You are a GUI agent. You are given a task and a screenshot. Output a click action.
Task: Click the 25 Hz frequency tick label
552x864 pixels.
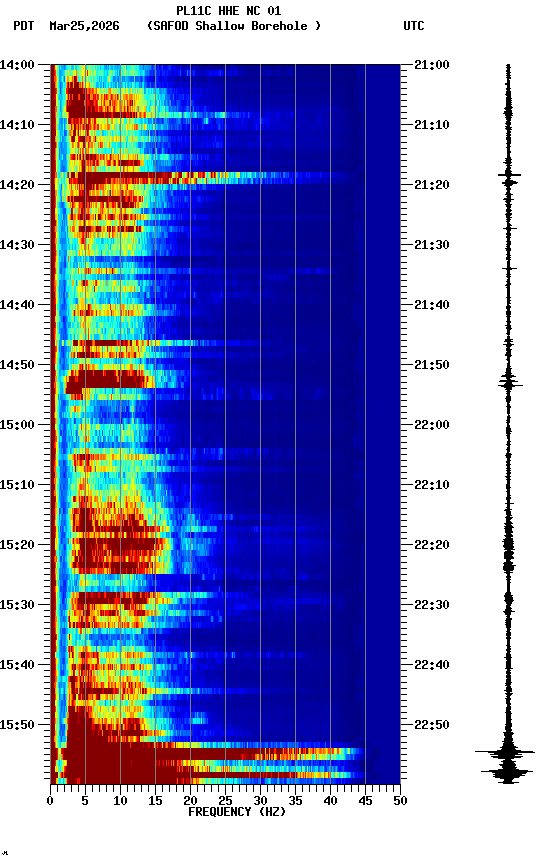tap(225, 801)
